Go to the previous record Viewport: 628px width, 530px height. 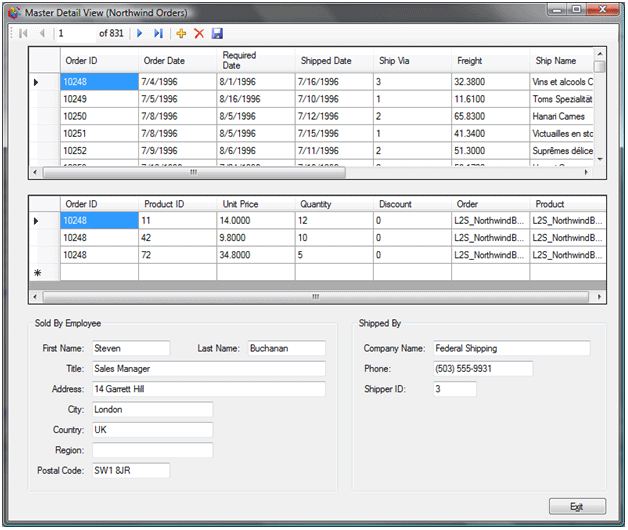(42, 34)
